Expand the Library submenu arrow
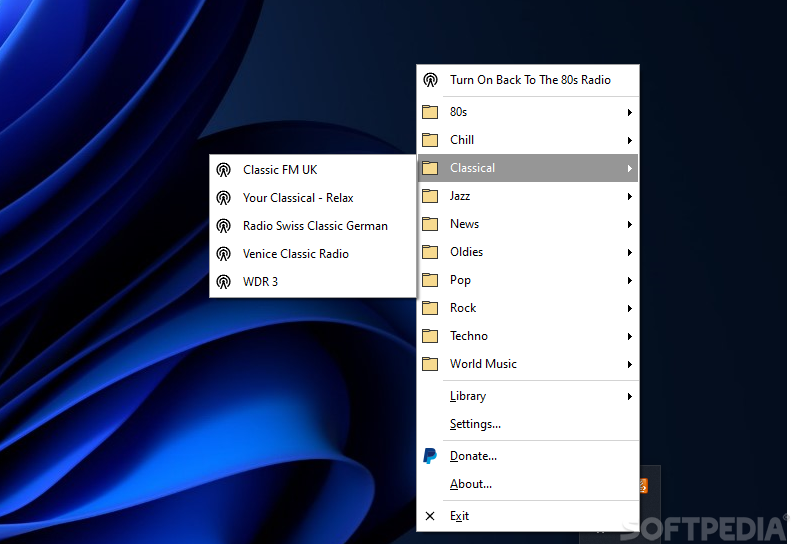 pos(629,396)
